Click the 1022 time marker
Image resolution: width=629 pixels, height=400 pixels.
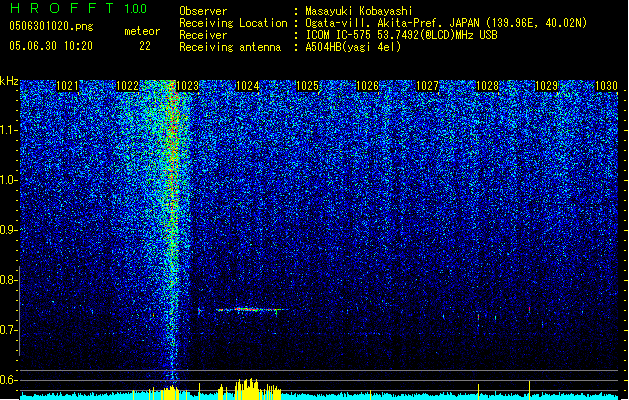pyautogui.click(x=127, y=86)
